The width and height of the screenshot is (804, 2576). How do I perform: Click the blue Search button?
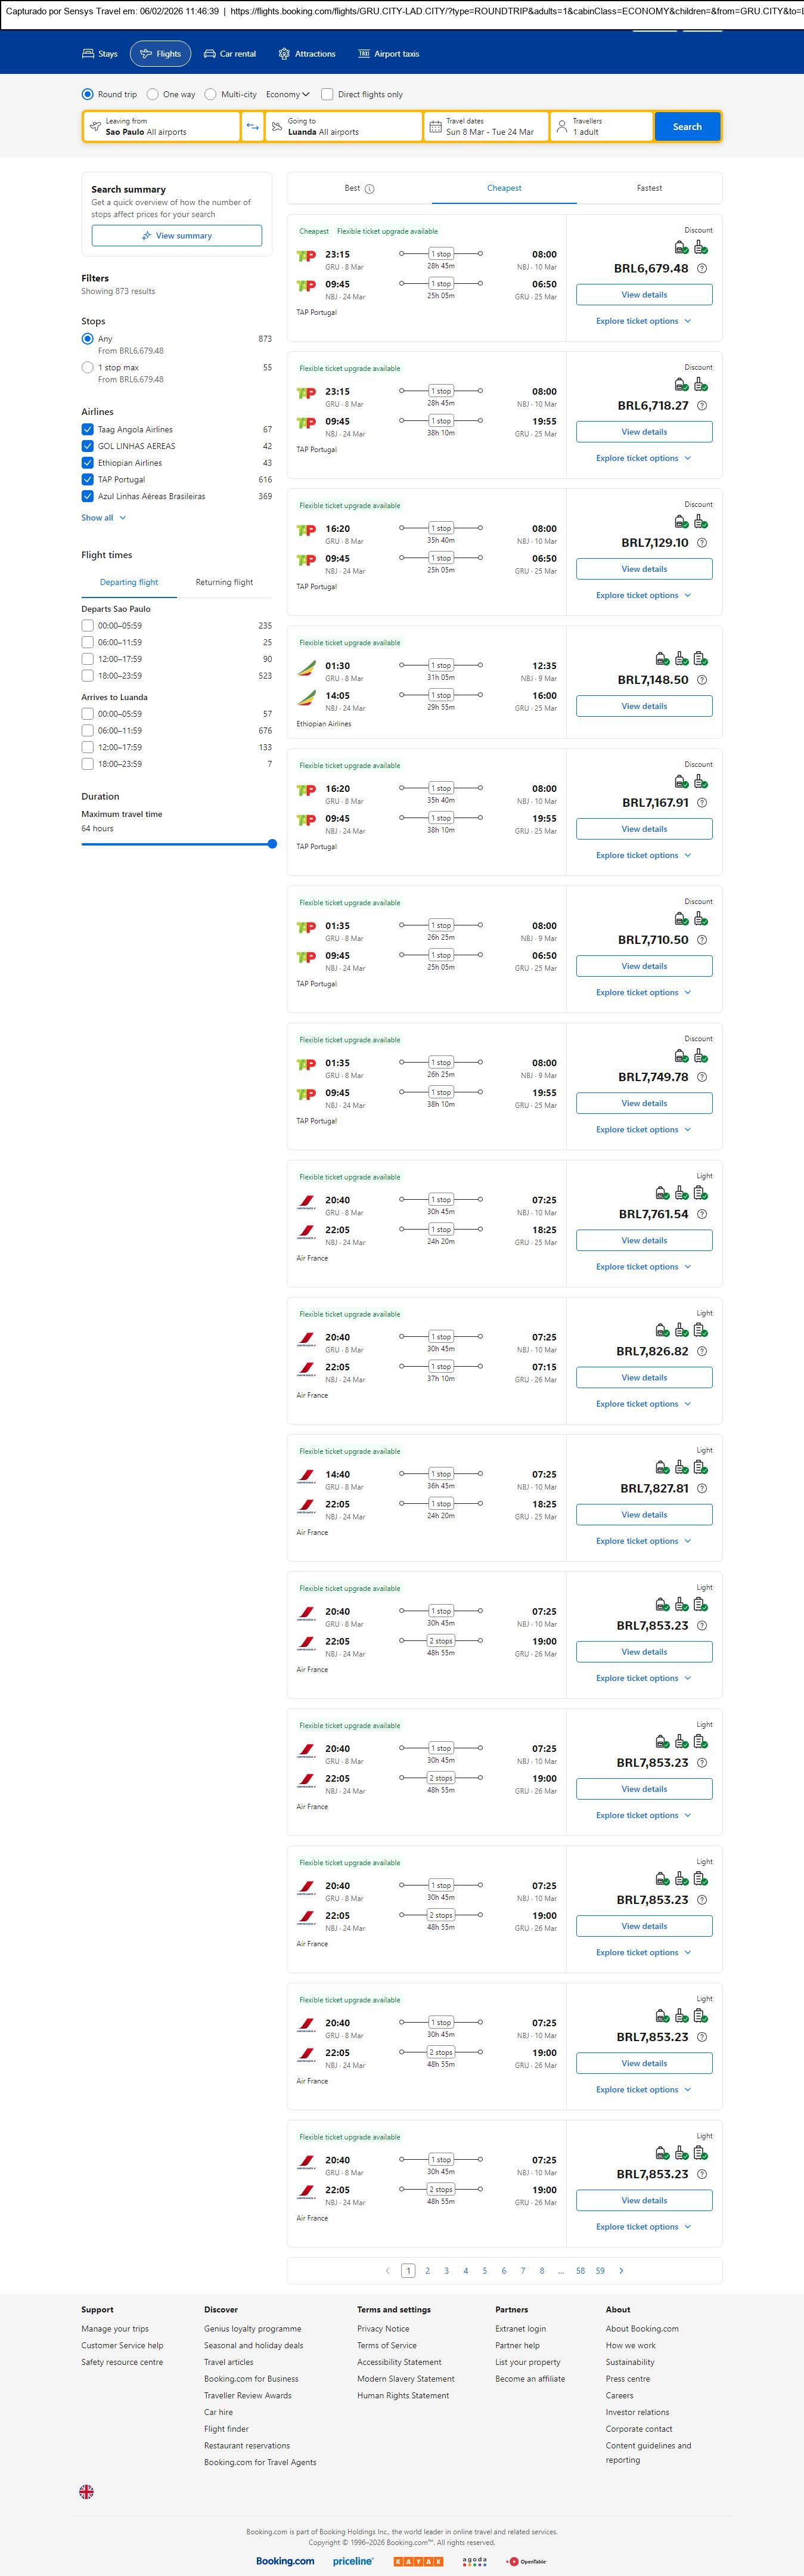pyautogui.click(x=687, y=127)
